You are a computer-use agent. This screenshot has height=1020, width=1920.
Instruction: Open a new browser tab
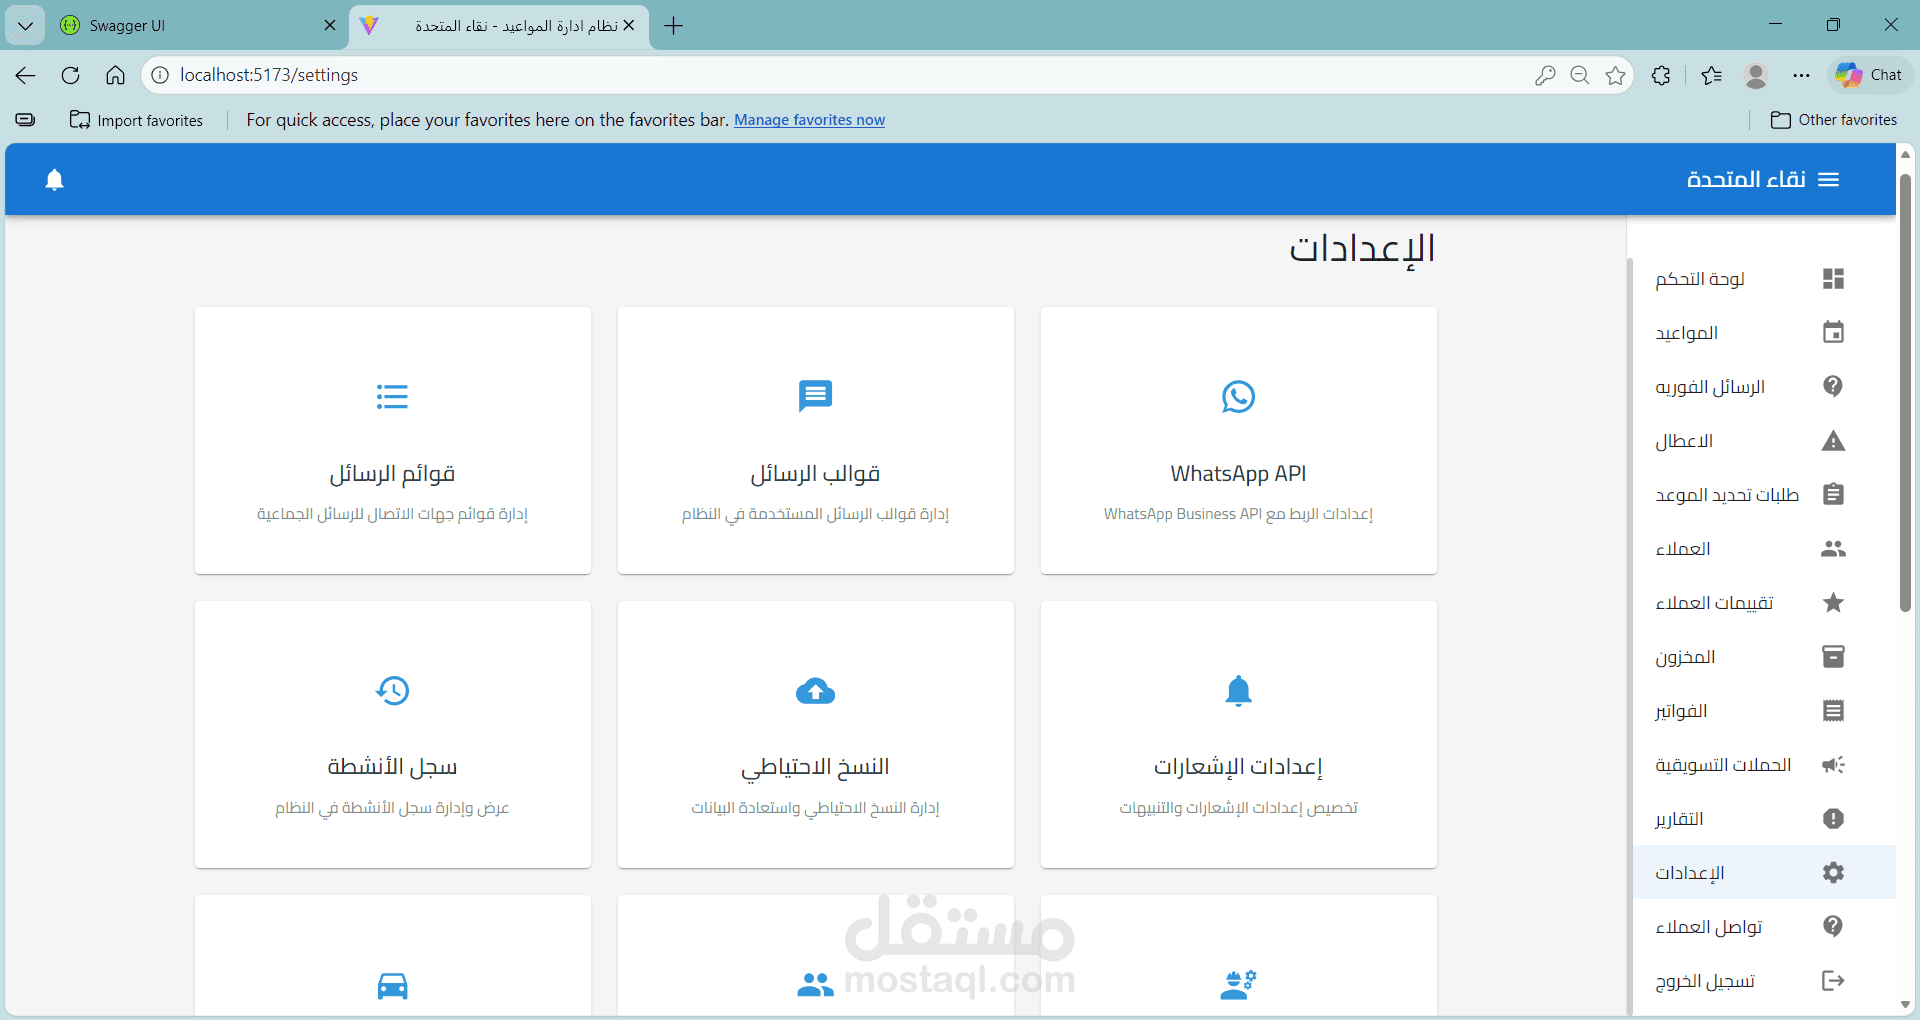tap(674, 26)
